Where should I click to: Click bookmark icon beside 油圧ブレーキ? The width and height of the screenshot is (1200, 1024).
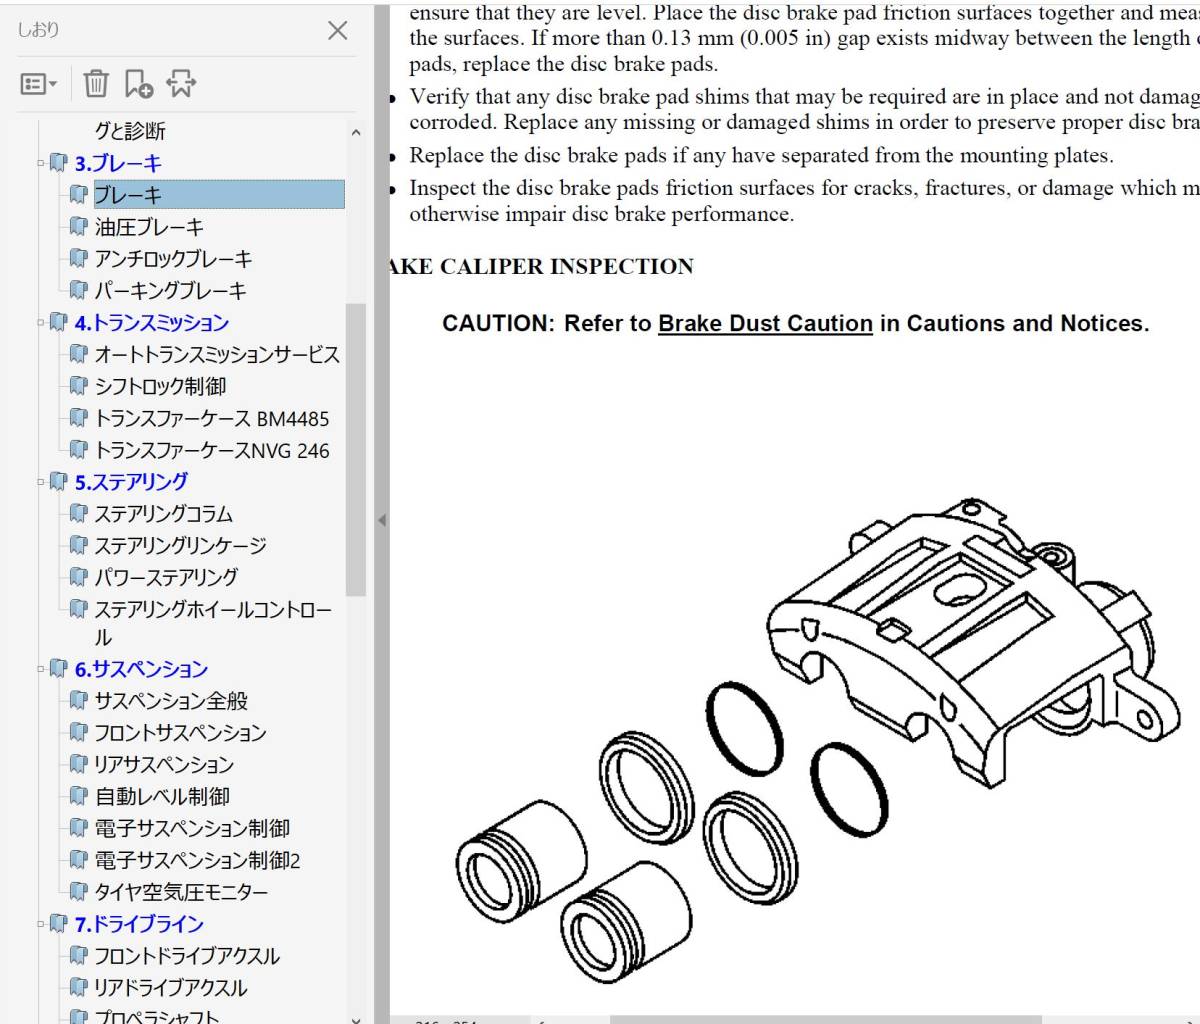(78, 227)
